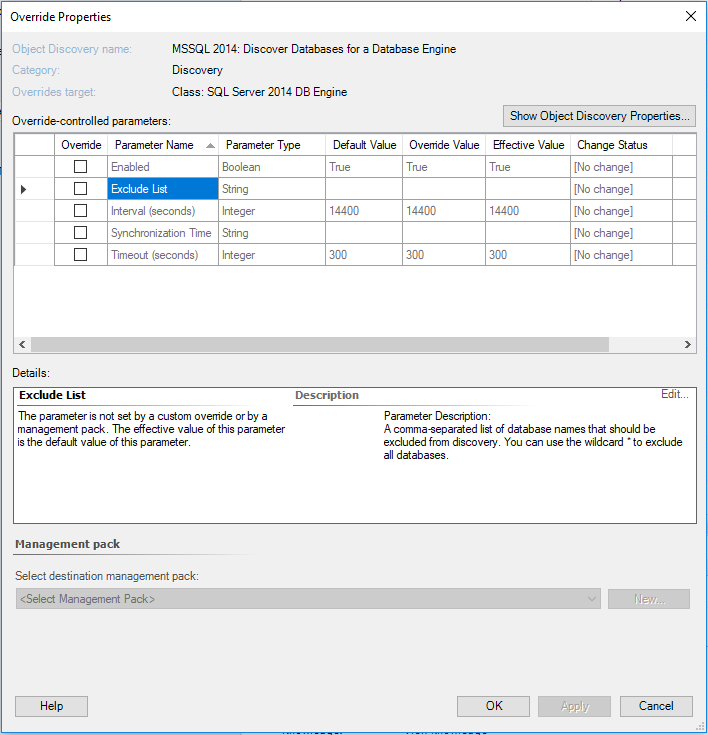The image size is (708, 735).
Task: Tick Override checkbox for Timeout (seconds)
Action: (81, 255)
